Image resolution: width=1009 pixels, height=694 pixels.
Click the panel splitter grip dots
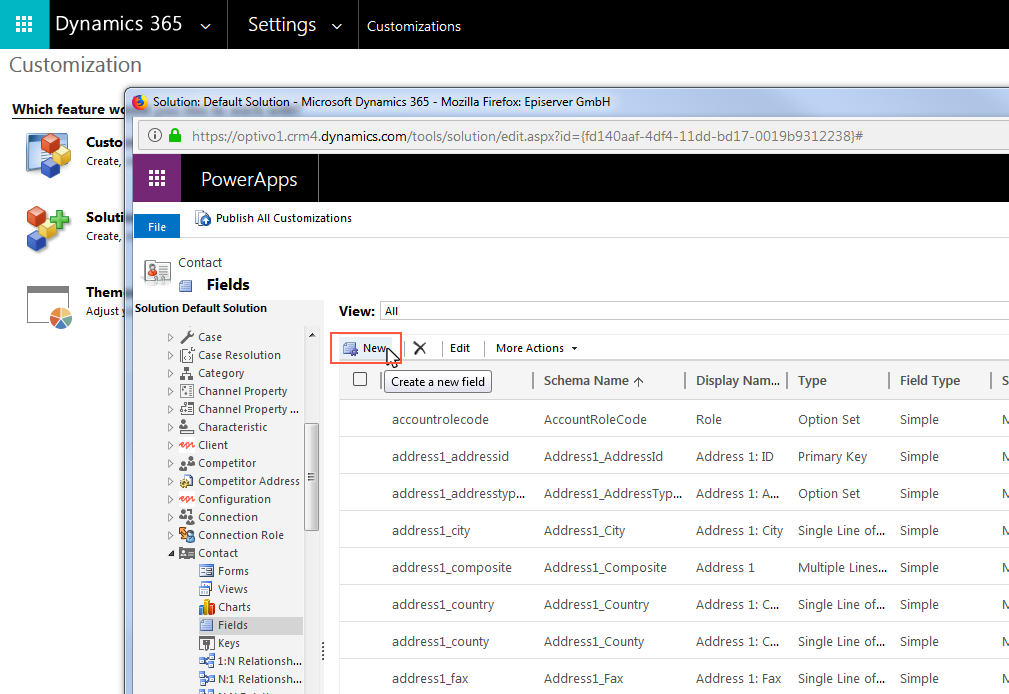[323, 651]
